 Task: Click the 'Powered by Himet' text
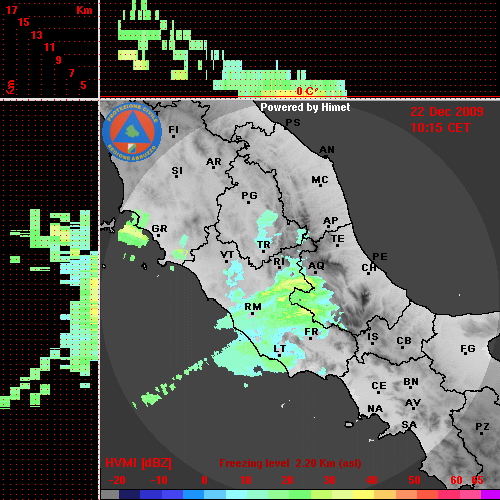tap(305, 107)
